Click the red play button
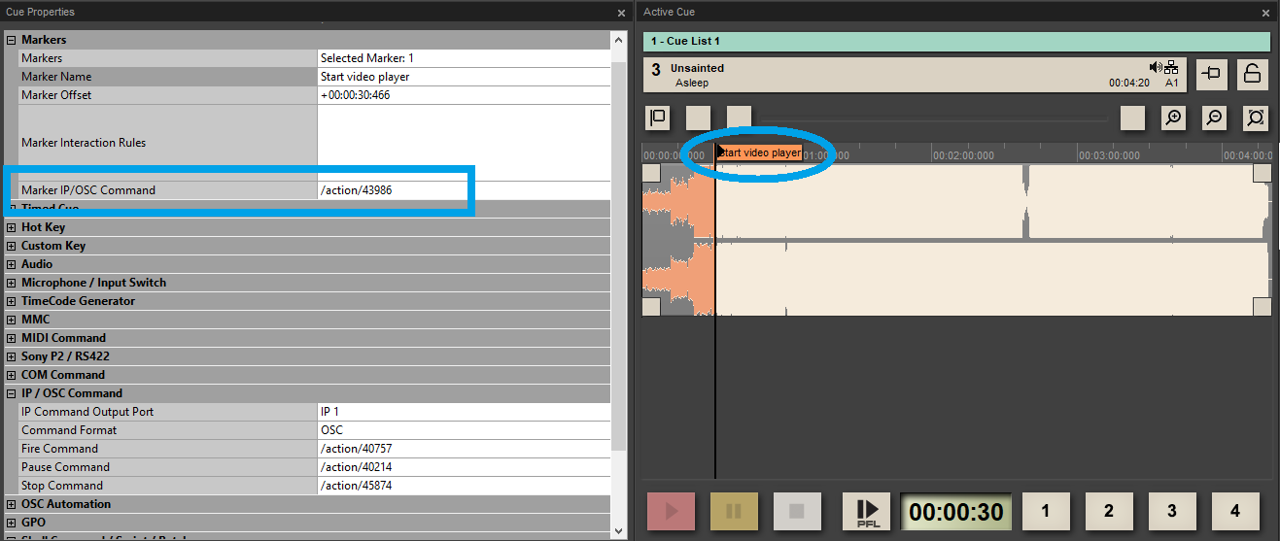This screenshot has width=1280, height=541. [672, 511]
